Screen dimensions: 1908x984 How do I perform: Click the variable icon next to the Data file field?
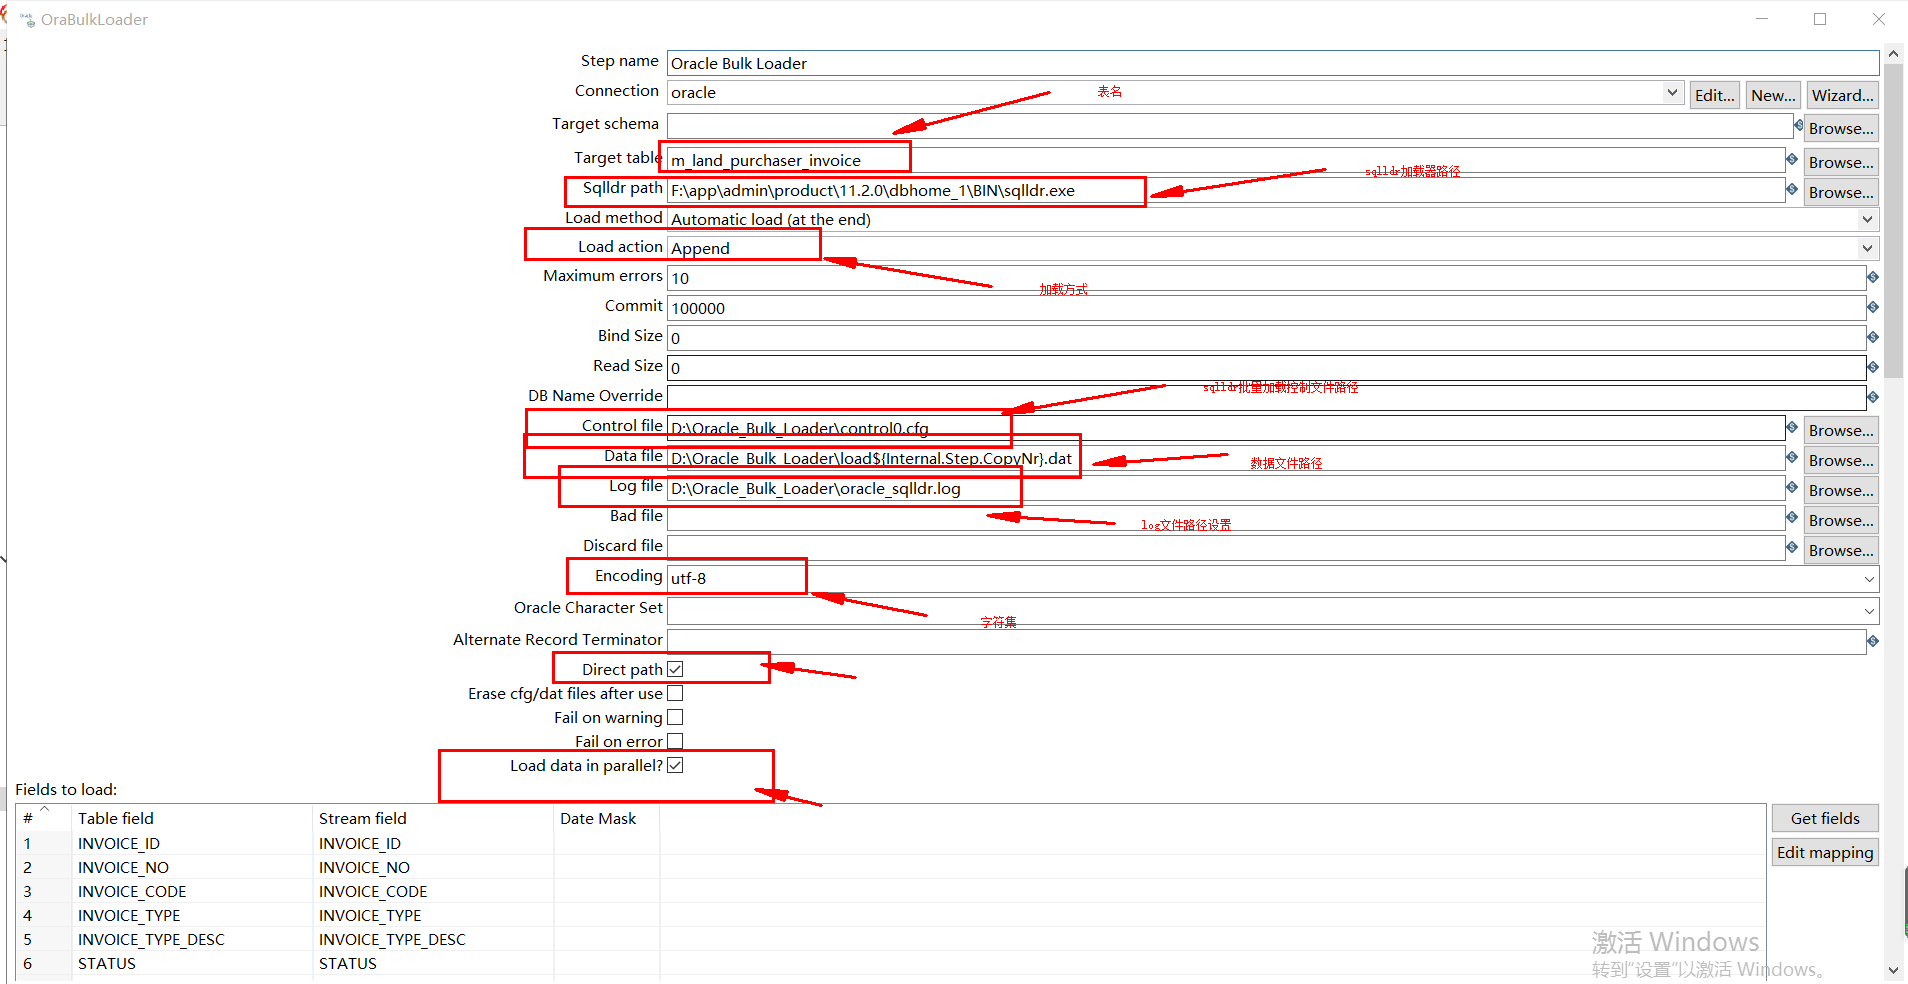pyautogui.click(x=1790, y=458)
